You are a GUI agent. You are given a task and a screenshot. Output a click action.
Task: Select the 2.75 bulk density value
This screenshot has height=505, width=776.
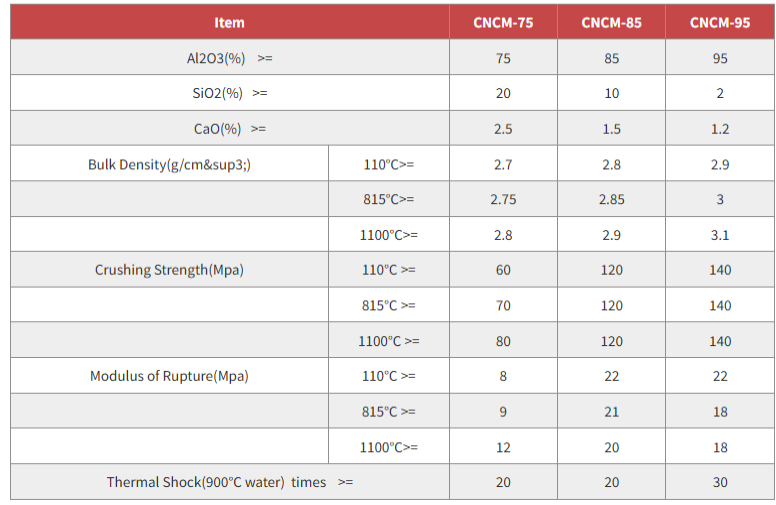[503, 199]
